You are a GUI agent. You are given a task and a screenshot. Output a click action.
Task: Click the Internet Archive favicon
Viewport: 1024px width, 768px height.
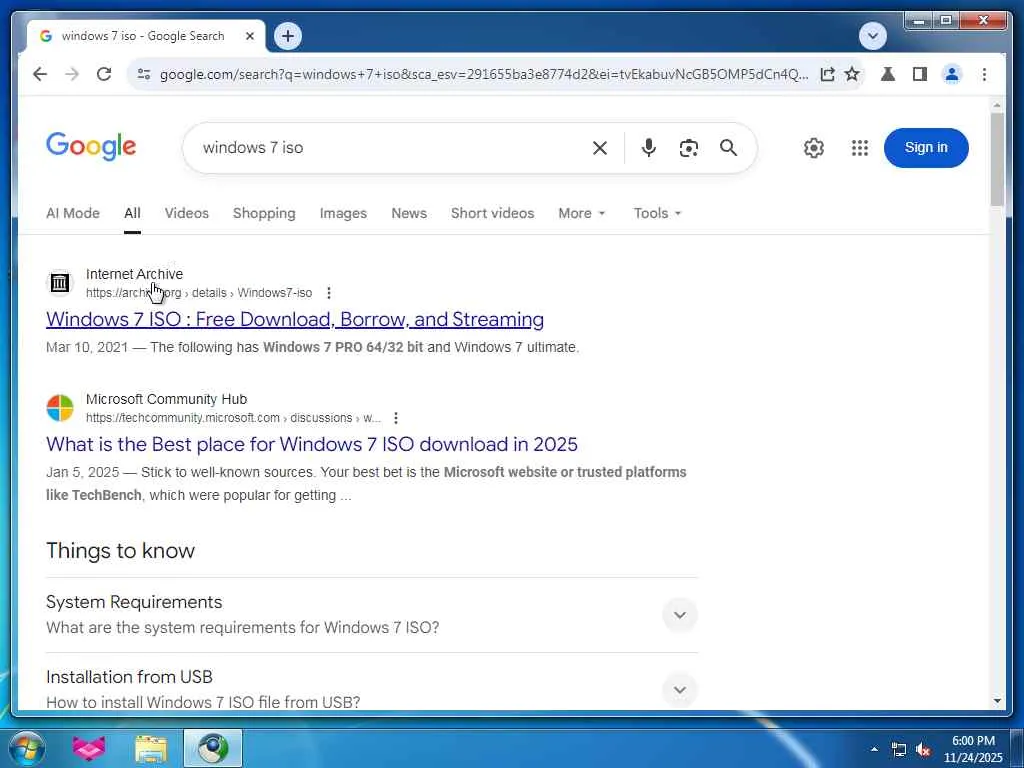point(60,283)
